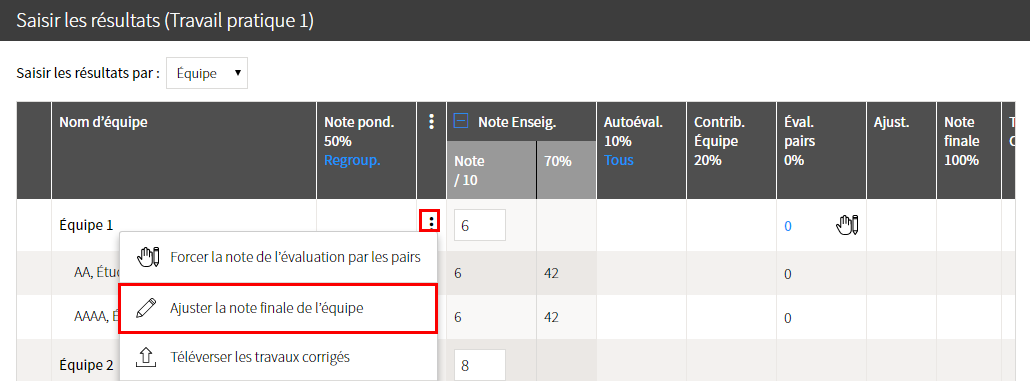The width and height of the screenshot is (1030, 381).
Task: Collapse the Note Enseig. column group
Action: coord(461,121)
